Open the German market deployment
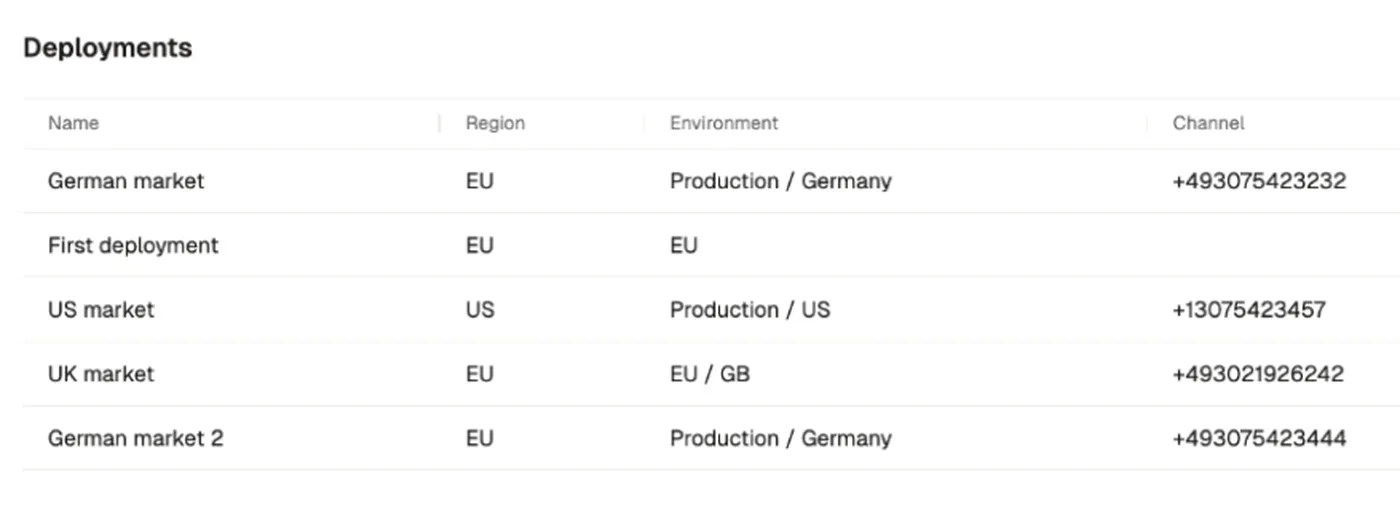 pyautogui.click(x=126, y=182)
